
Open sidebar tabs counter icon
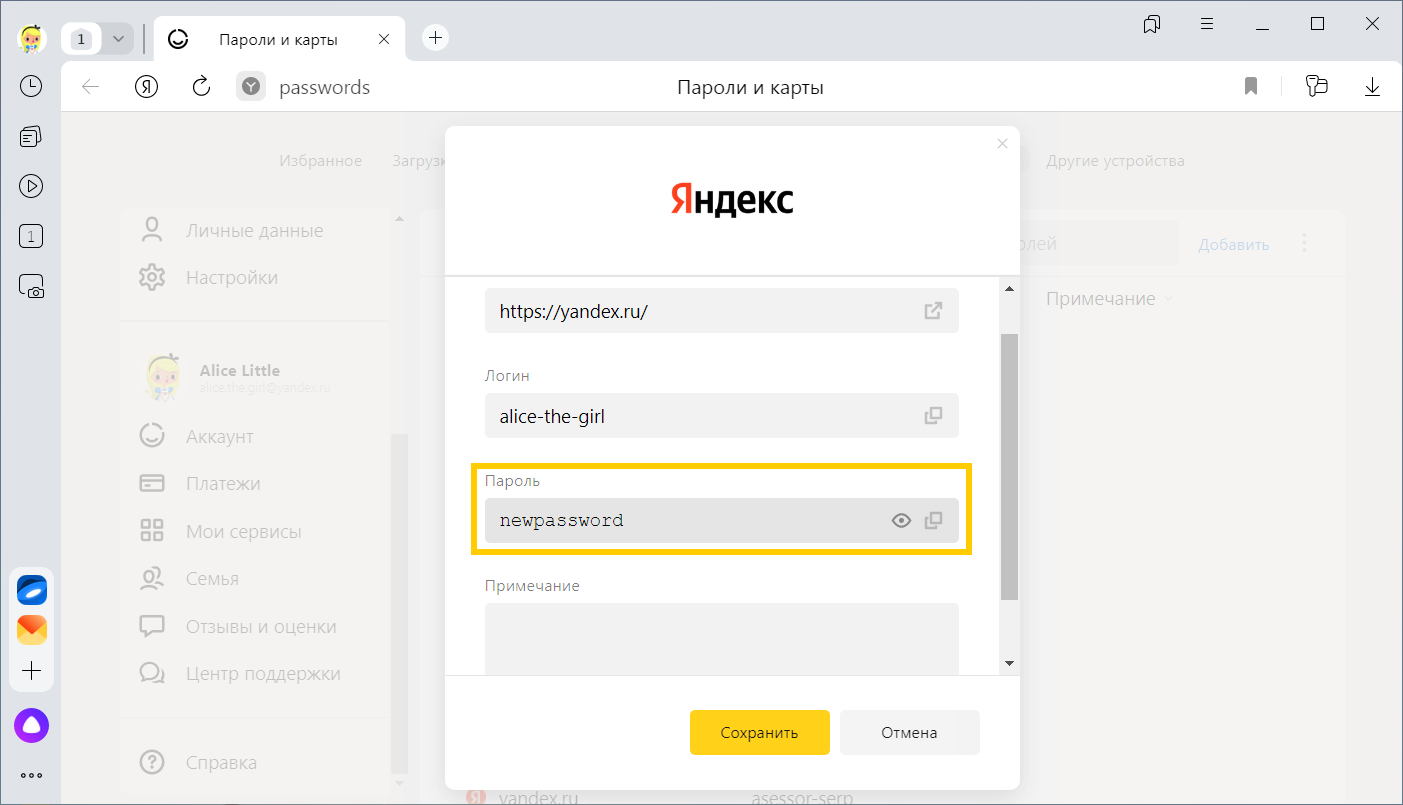[x=31, y=237]
